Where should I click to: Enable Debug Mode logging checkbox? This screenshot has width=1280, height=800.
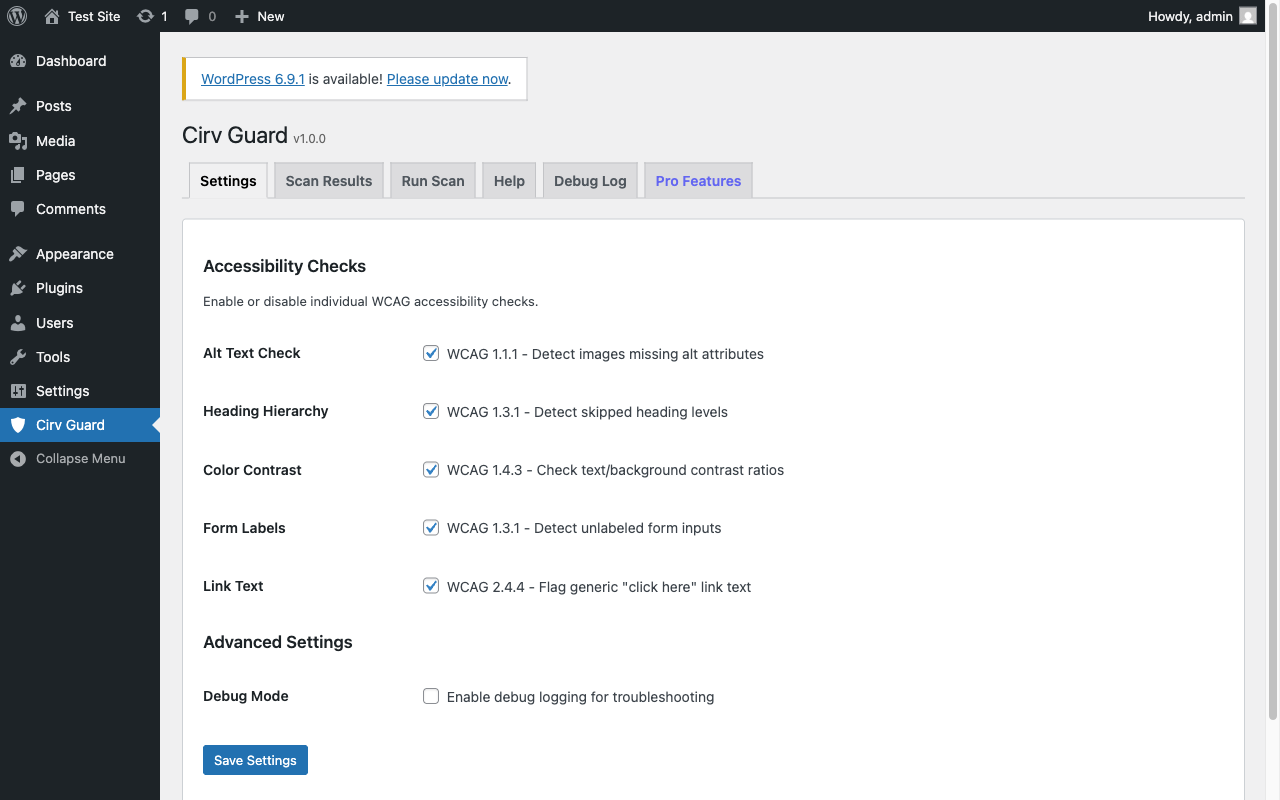(431, 696)
